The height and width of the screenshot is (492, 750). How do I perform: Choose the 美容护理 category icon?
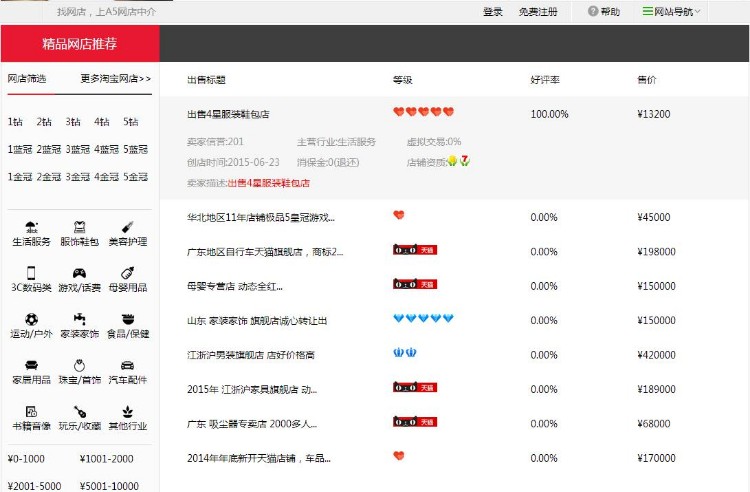128,227
